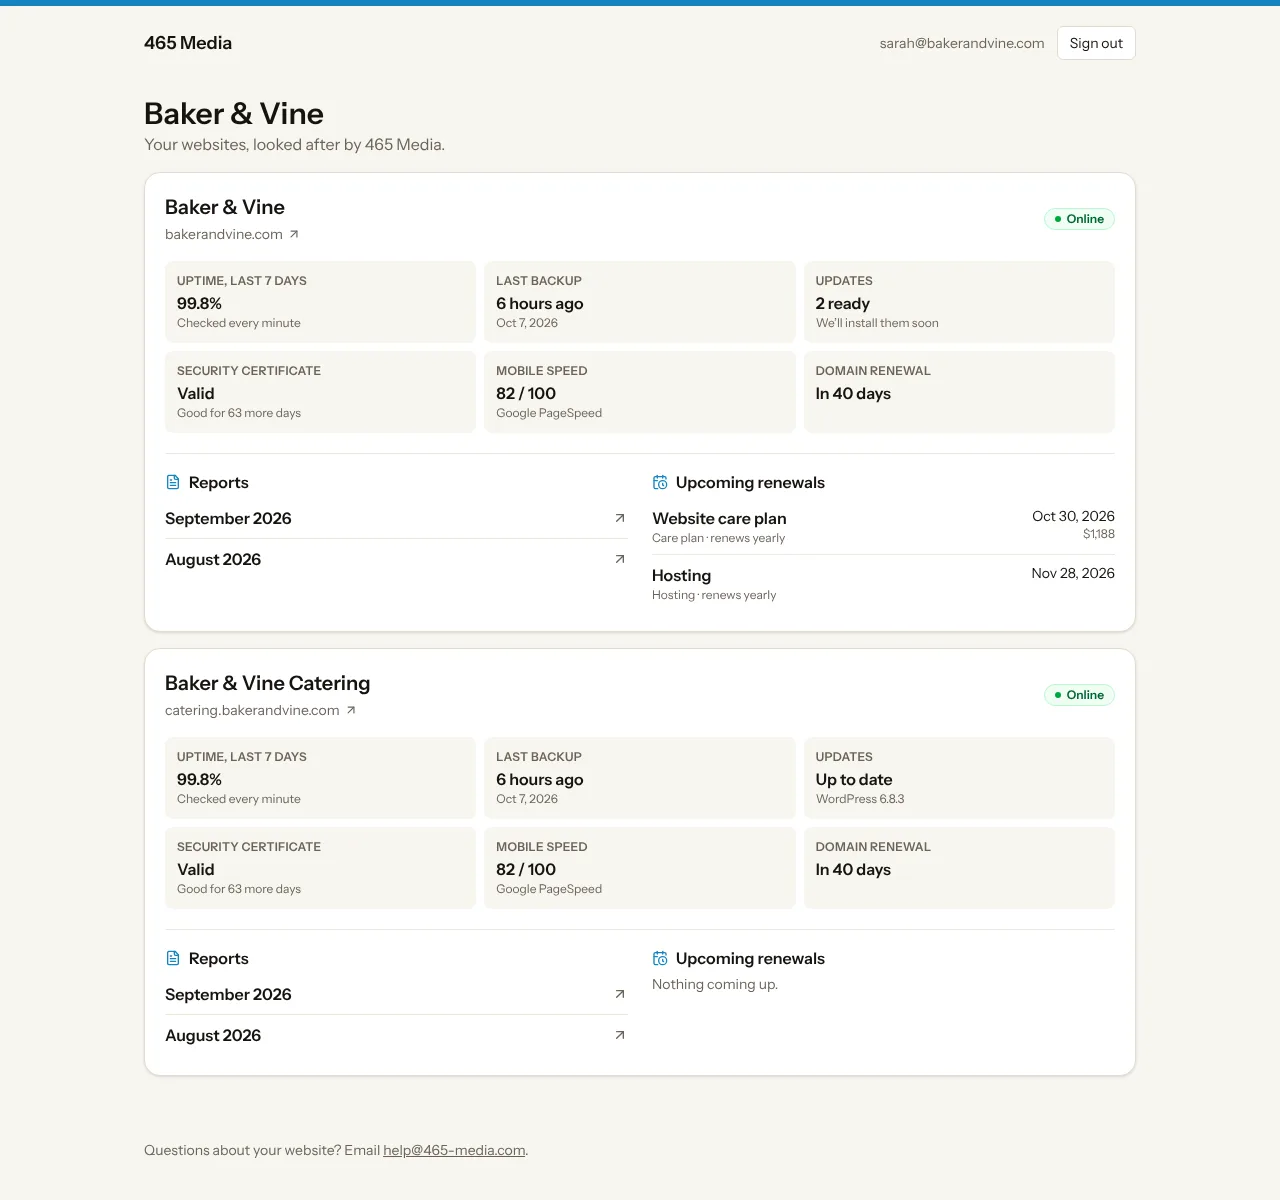Click the 'WordPress 6.8.3' version text

click(860, 799)
